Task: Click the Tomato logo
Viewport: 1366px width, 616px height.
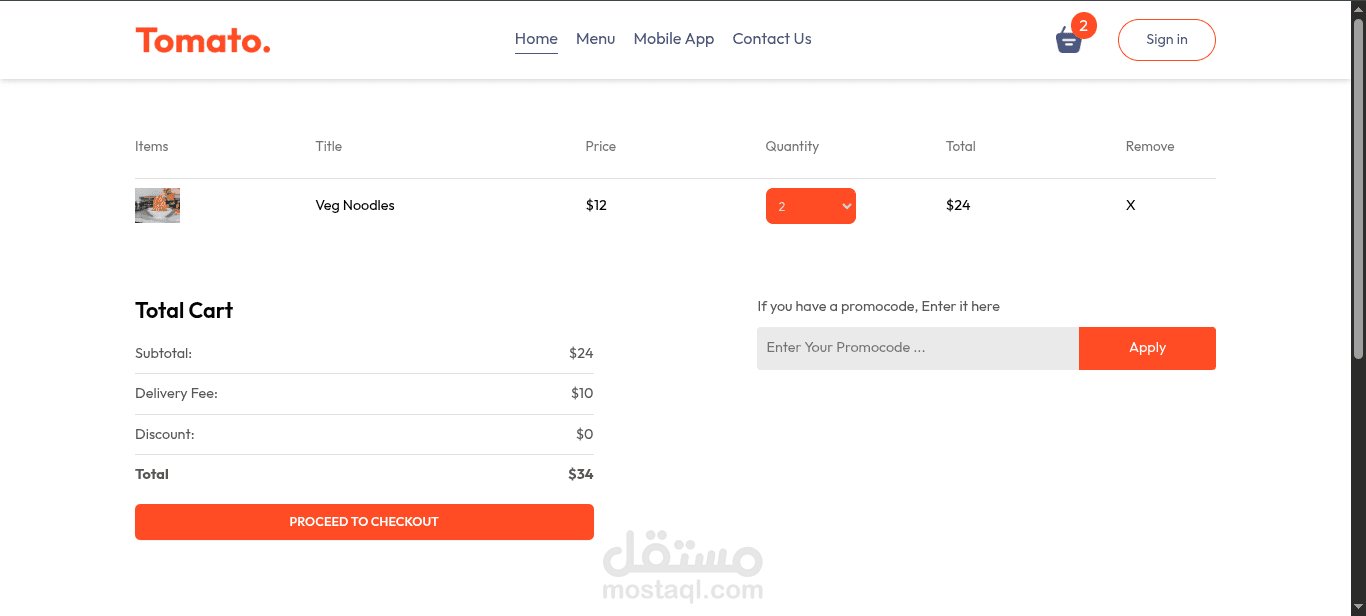Action: pos(203,40)
